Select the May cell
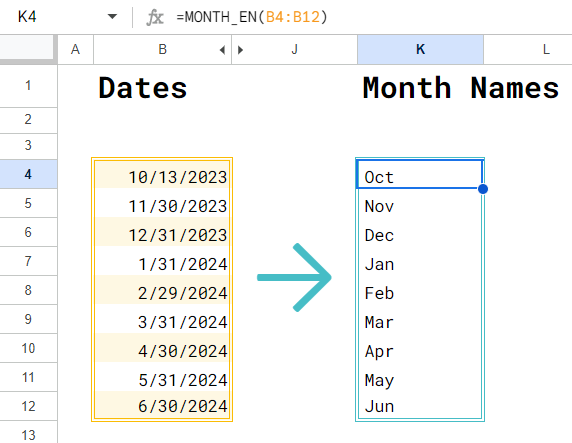The height and width of the screenshot is (443, 572). tap(420, 377)
